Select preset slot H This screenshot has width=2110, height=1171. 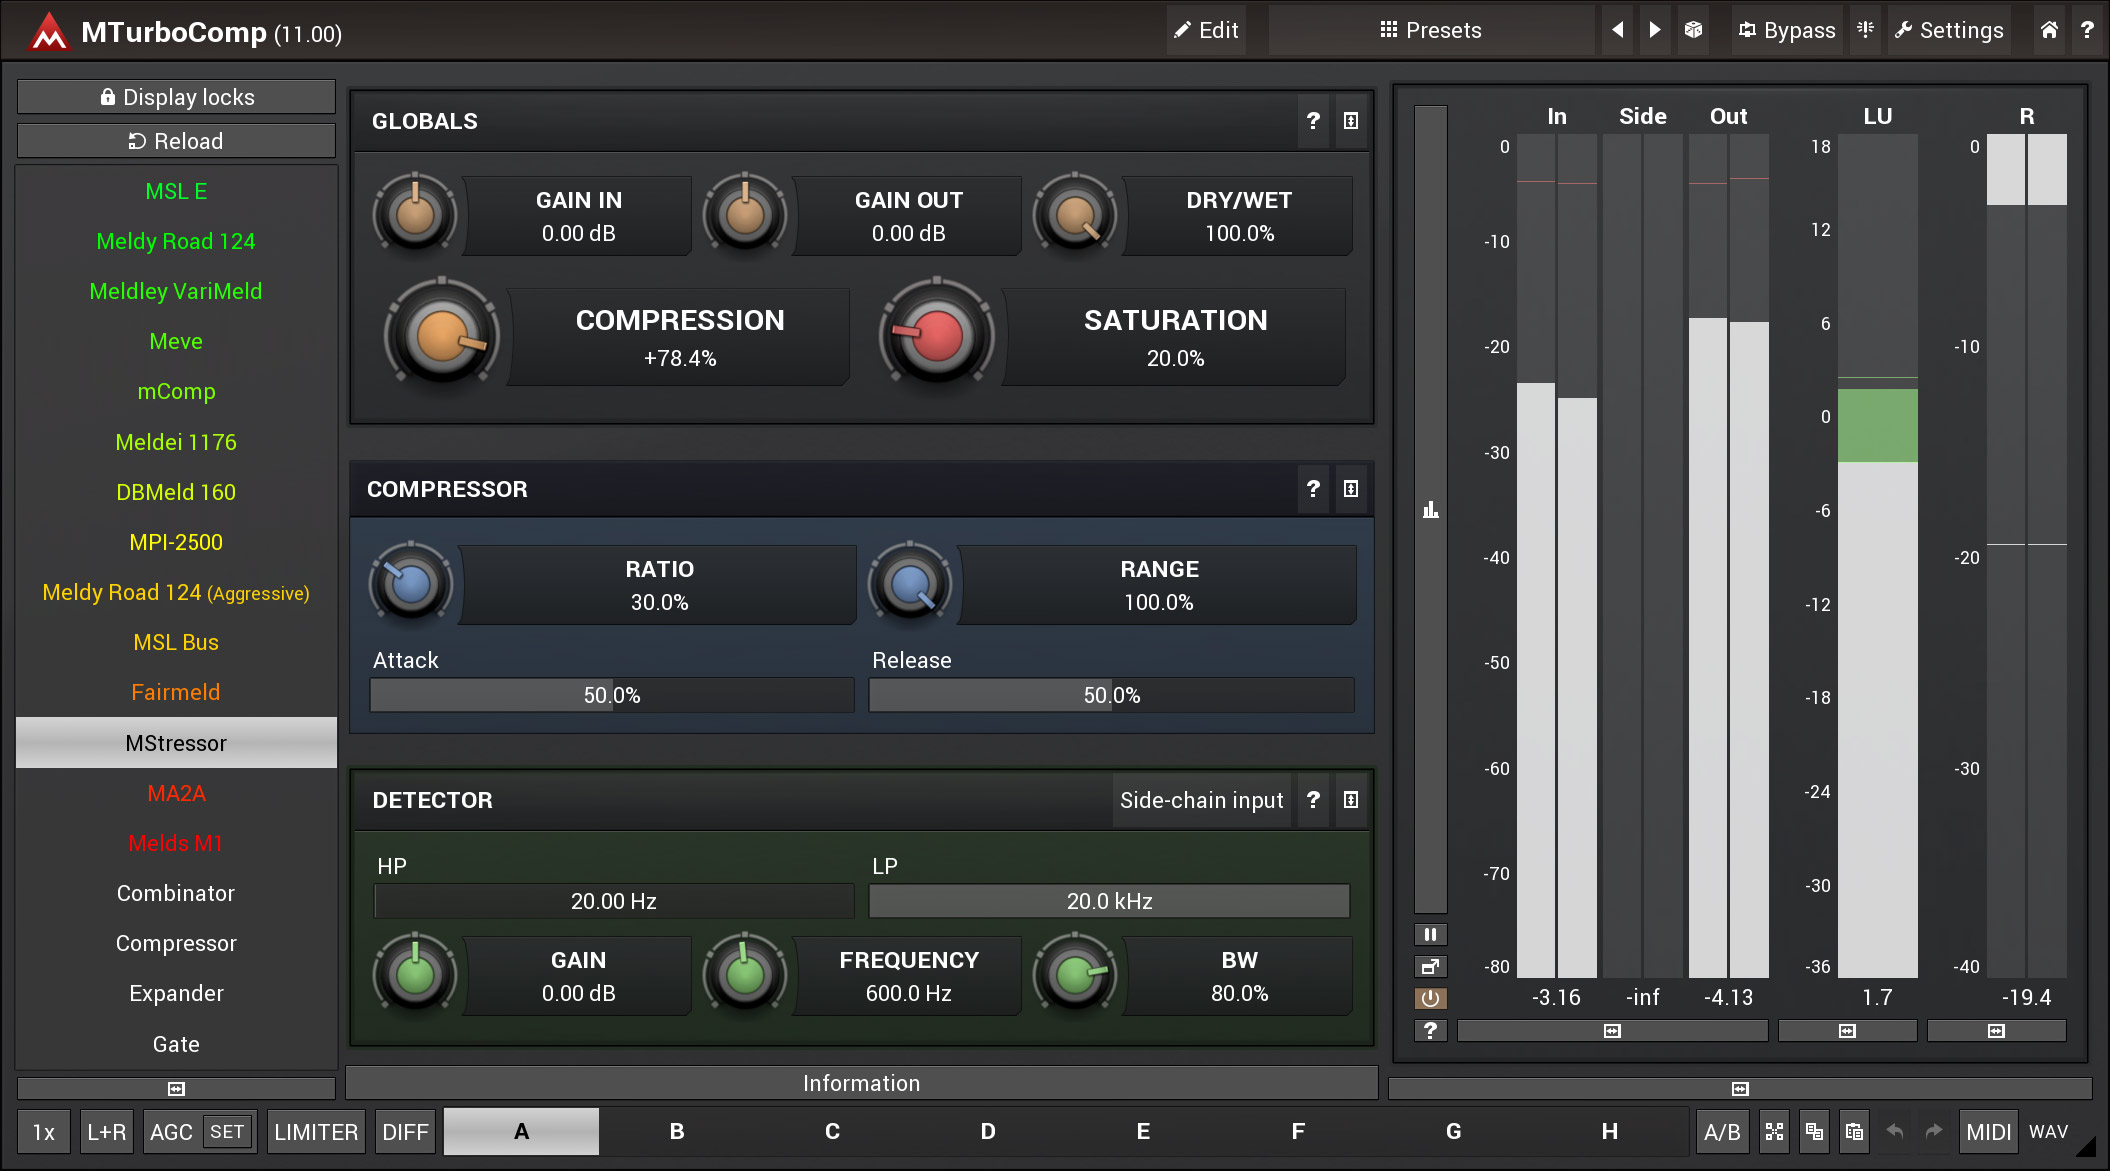click(x=1609, y=1131)
